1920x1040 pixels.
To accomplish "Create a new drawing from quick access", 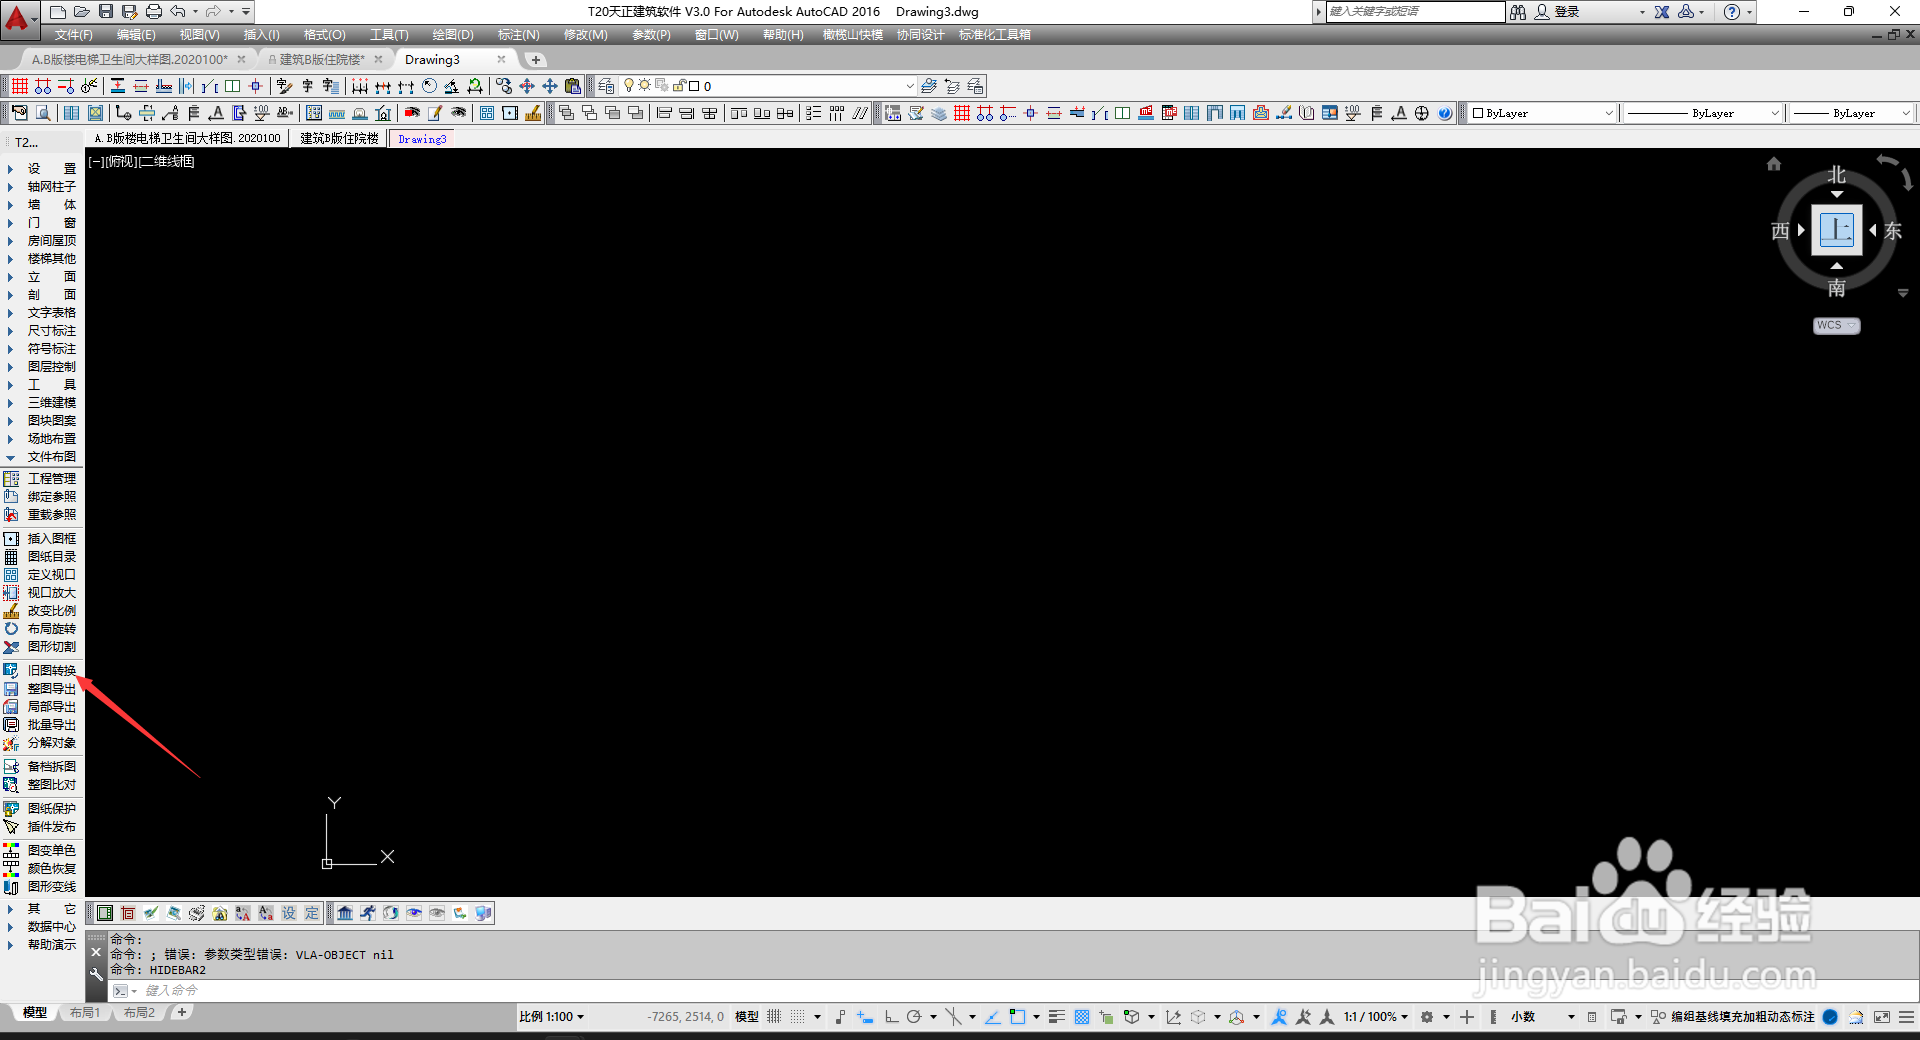I will point(58,12).
